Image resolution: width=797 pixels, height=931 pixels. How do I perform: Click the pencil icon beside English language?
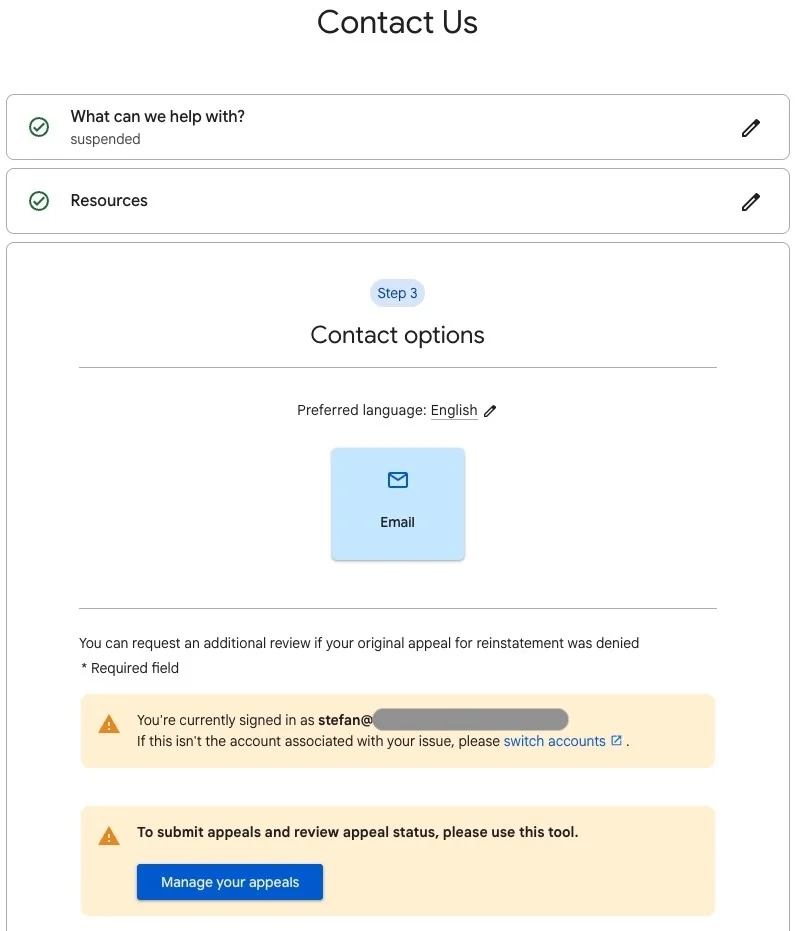490,411
